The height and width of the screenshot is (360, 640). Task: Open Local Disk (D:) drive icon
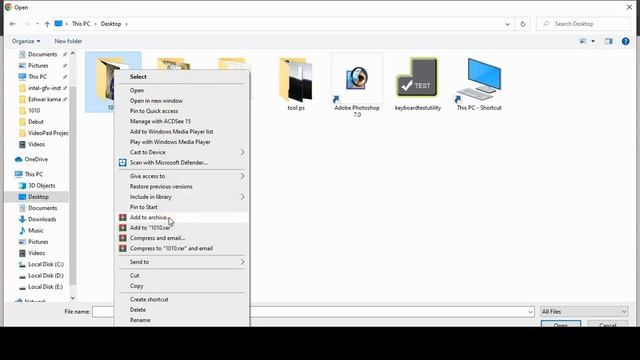point(22,276)
